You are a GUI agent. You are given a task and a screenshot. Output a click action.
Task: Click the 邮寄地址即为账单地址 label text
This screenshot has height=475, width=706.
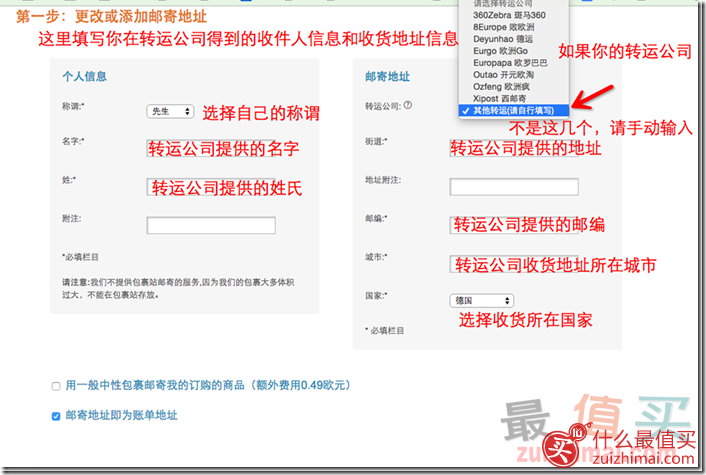[122, 415]
